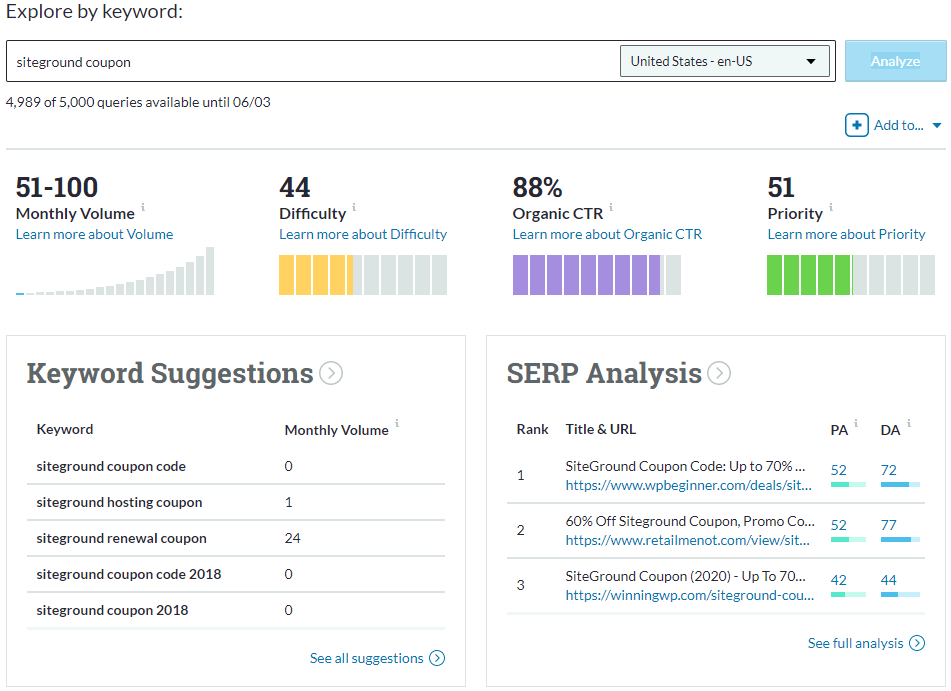Click the 88% Organic CTR value
Screen dimensions: 951x691
click(x=537, y=187)
